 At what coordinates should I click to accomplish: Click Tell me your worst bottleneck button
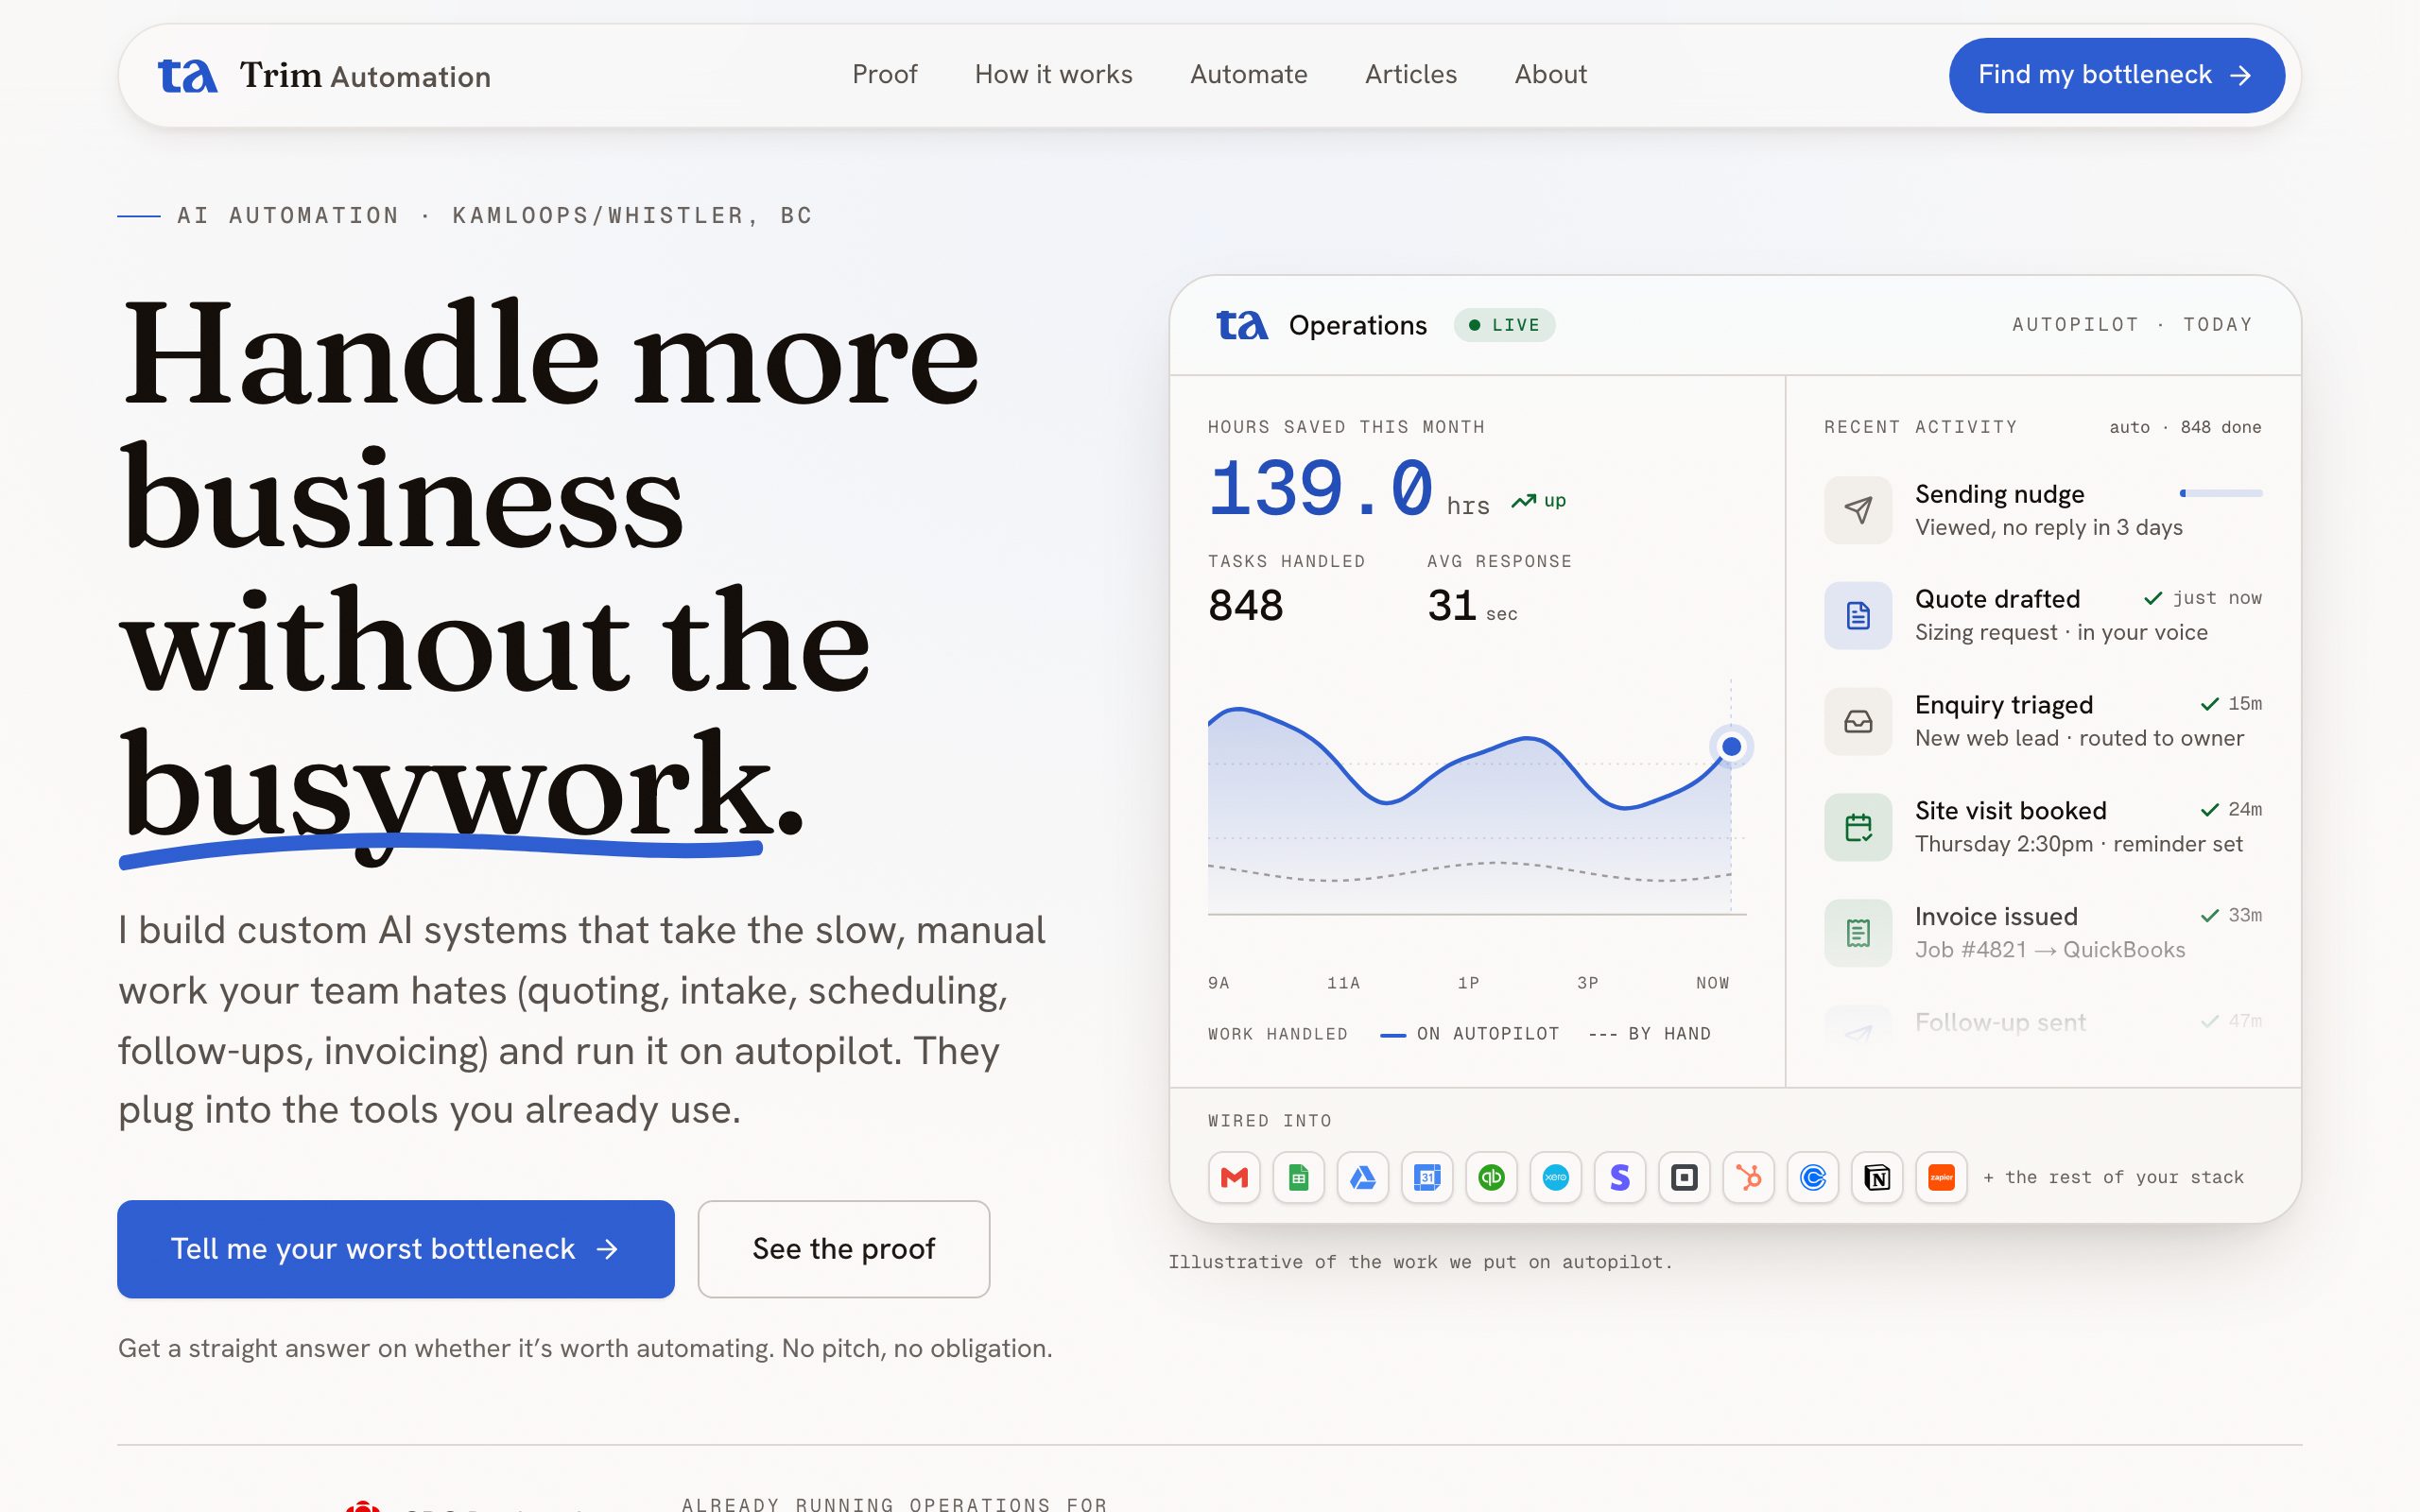pyautogui.click(x=396, y=1249)
